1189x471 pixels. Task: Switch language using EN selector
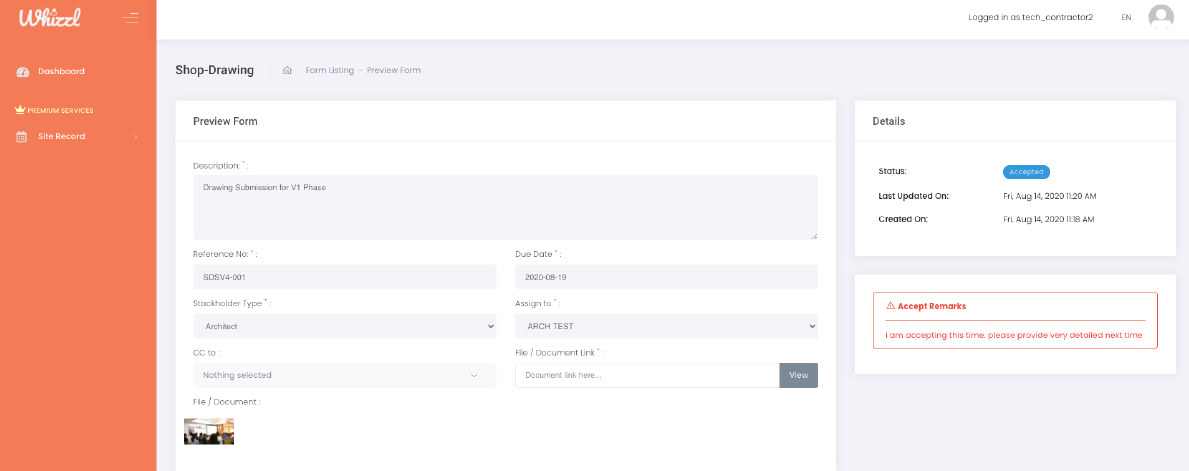click(x=1126, y=18)
